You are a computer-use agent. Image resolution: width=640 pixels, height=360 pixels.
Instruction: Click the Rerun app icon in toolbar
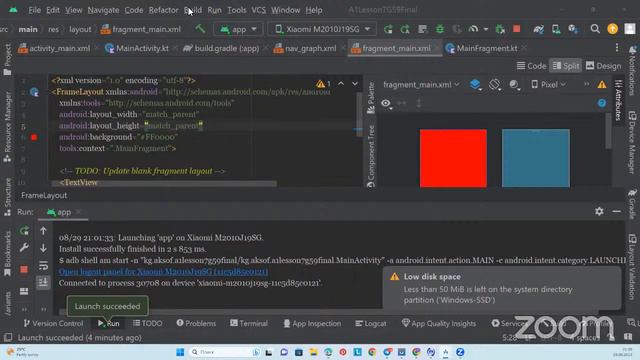388,29
